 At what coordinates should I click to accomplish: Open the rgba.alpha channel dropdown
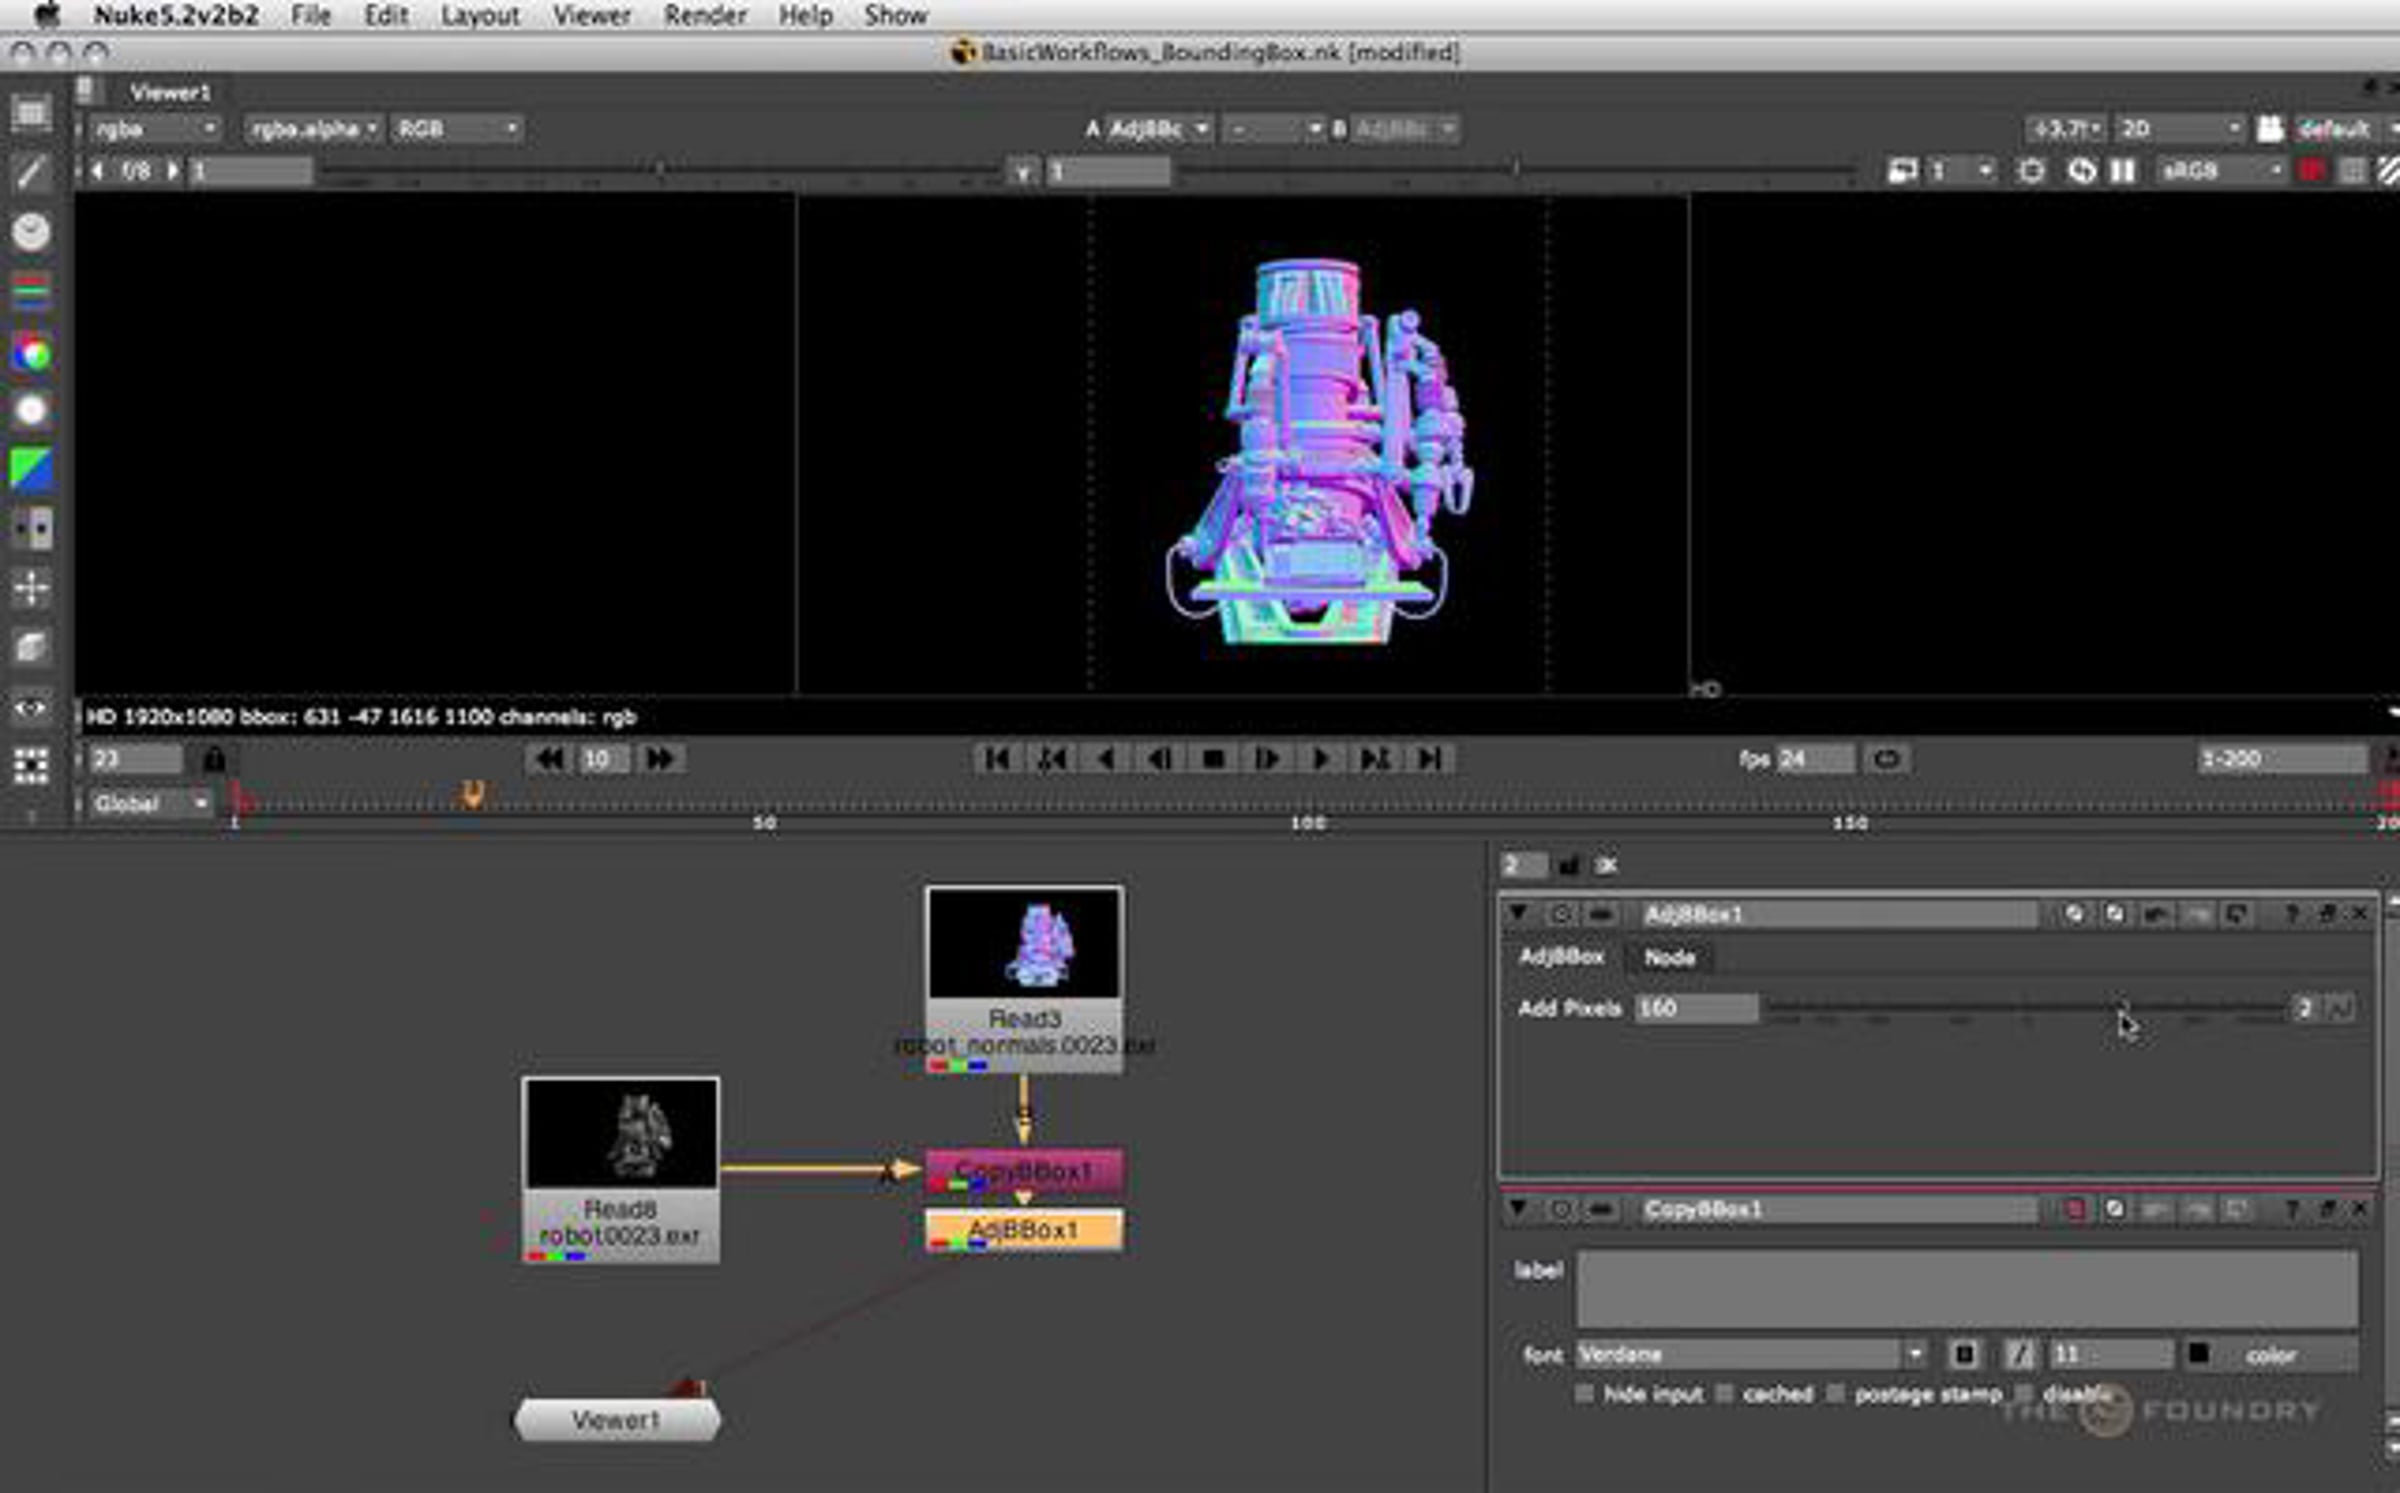tap(313, 129)
